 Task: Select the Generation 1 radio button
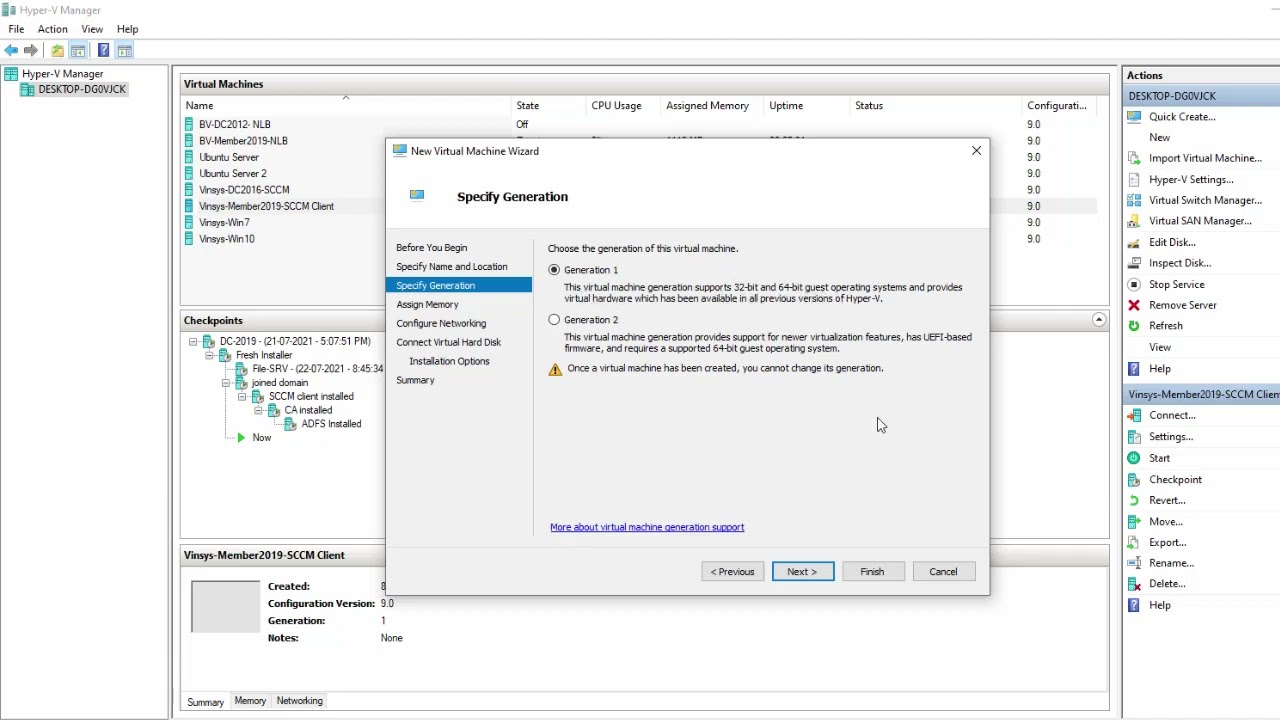point(554,270)
